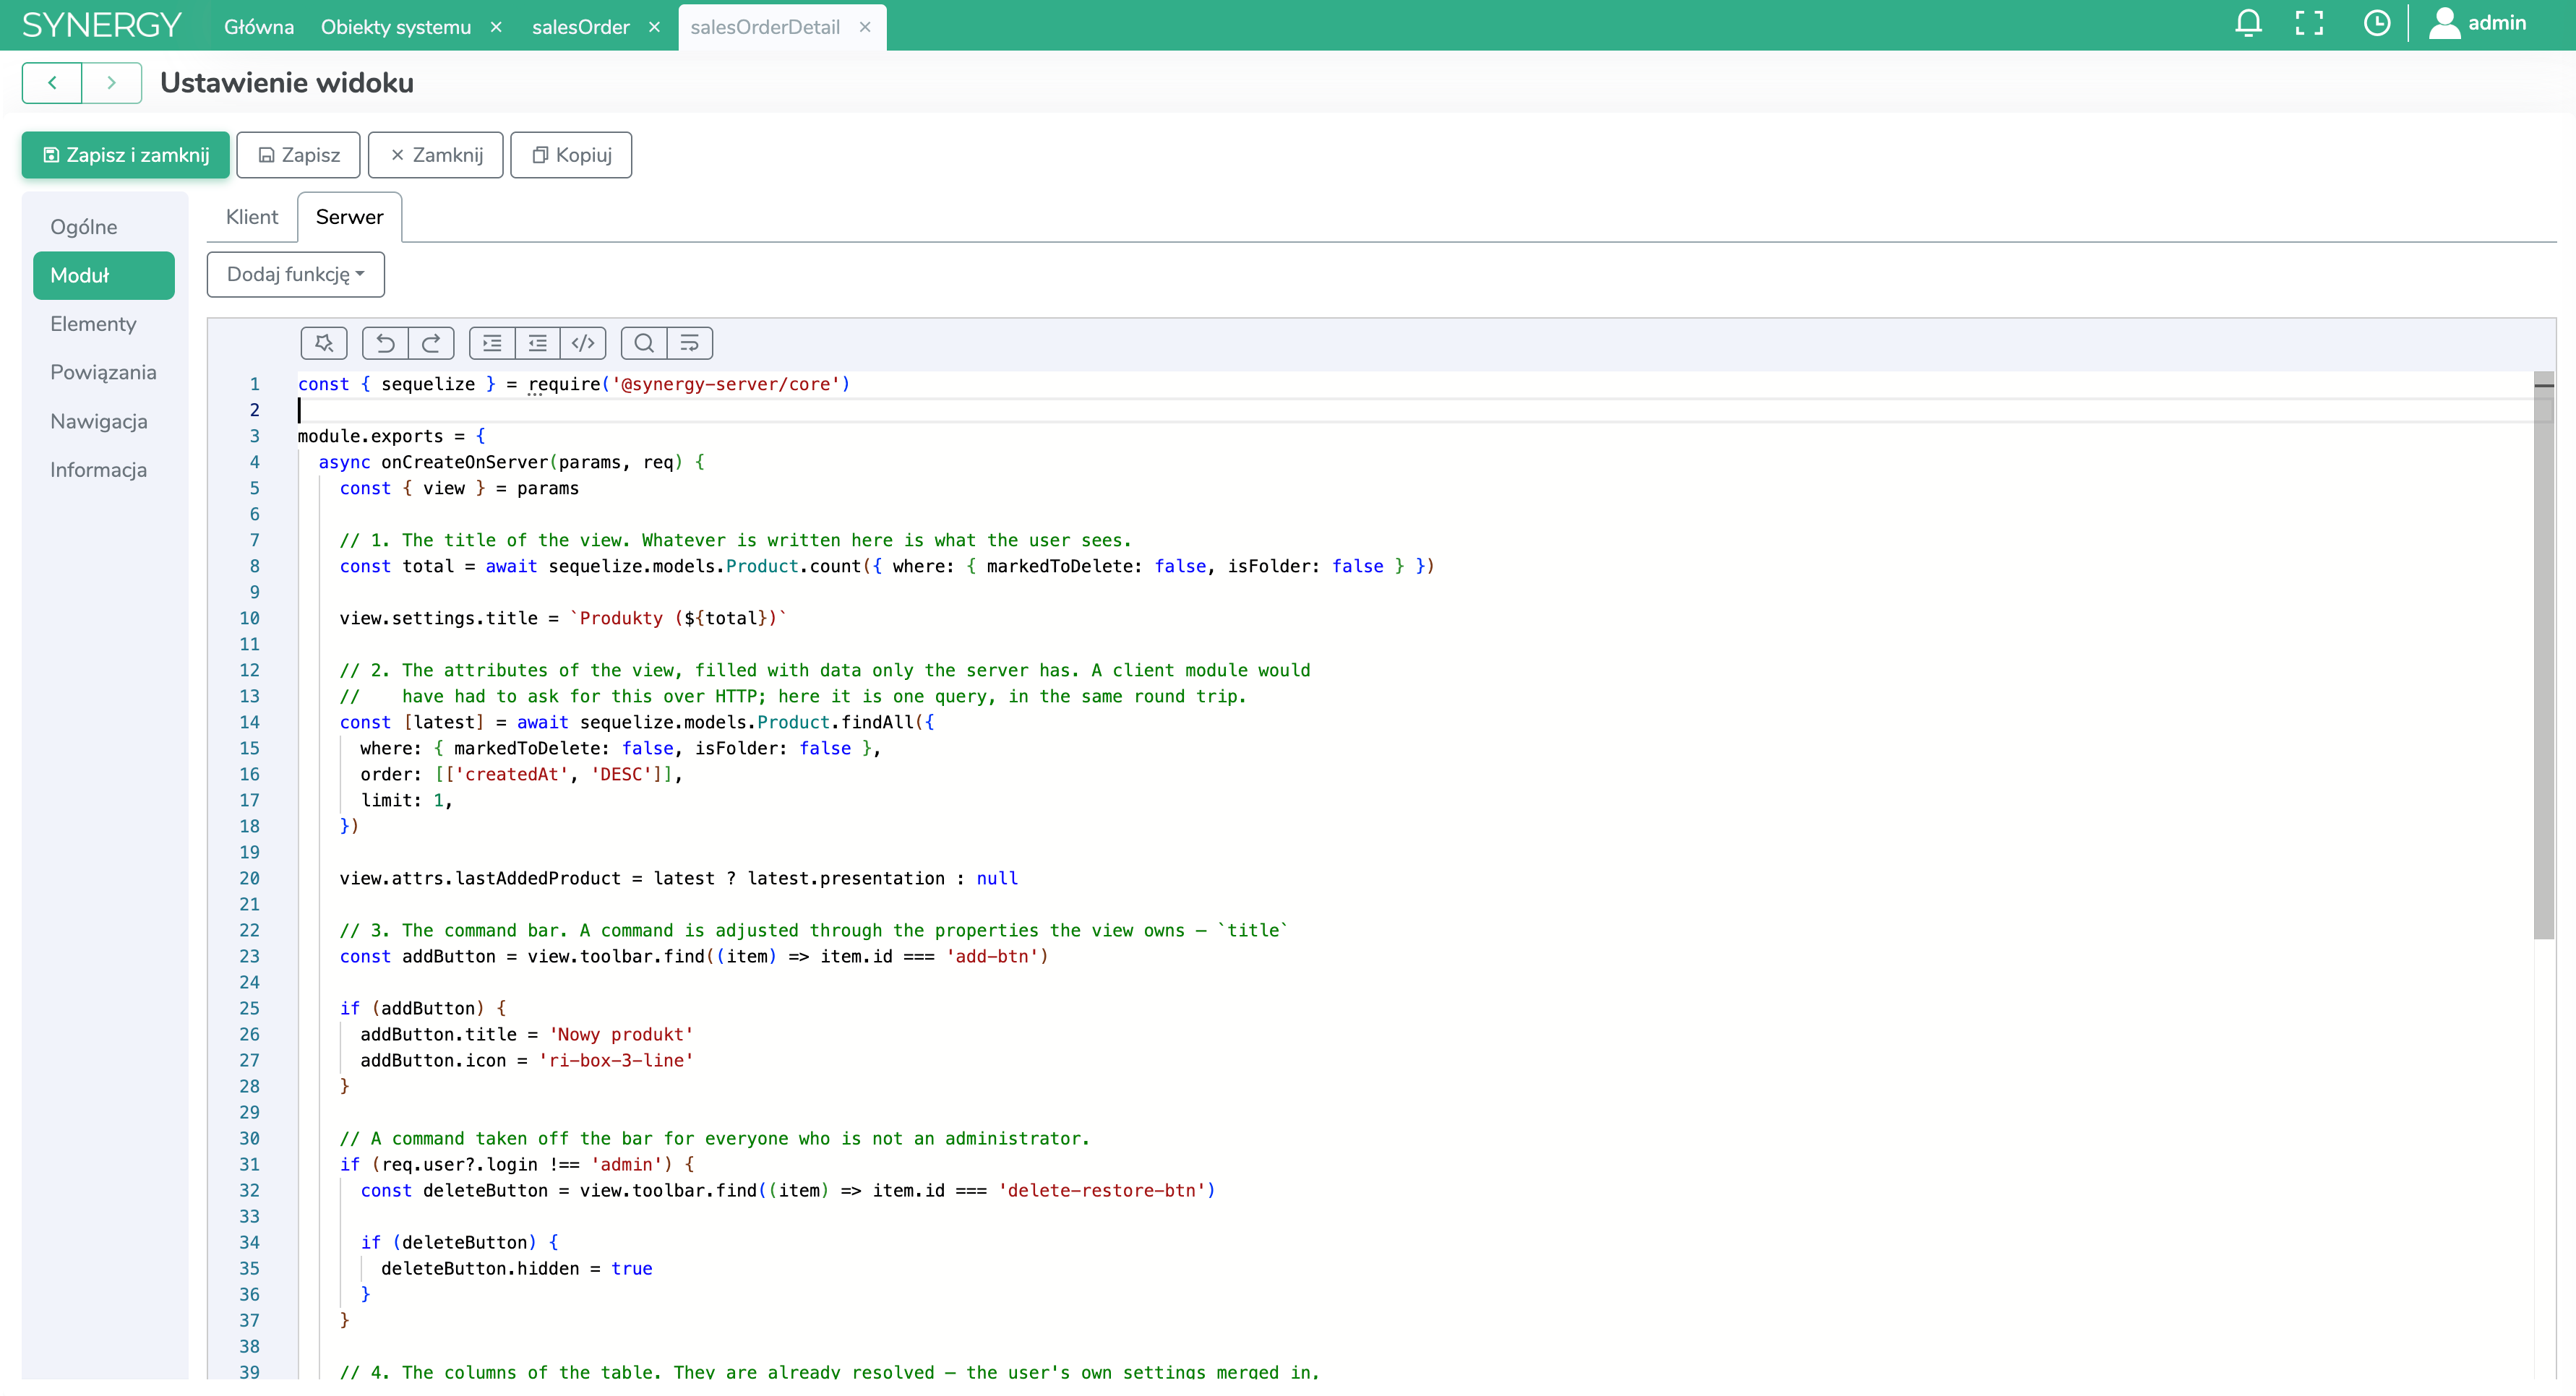
Task: Open the Powiązania section
Action: coord(103,372)
